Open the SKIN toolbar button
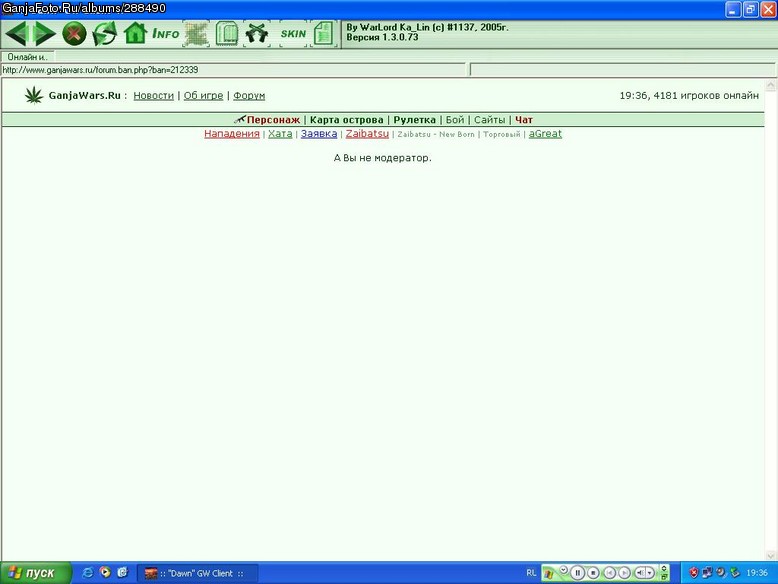 coord(293,34)
